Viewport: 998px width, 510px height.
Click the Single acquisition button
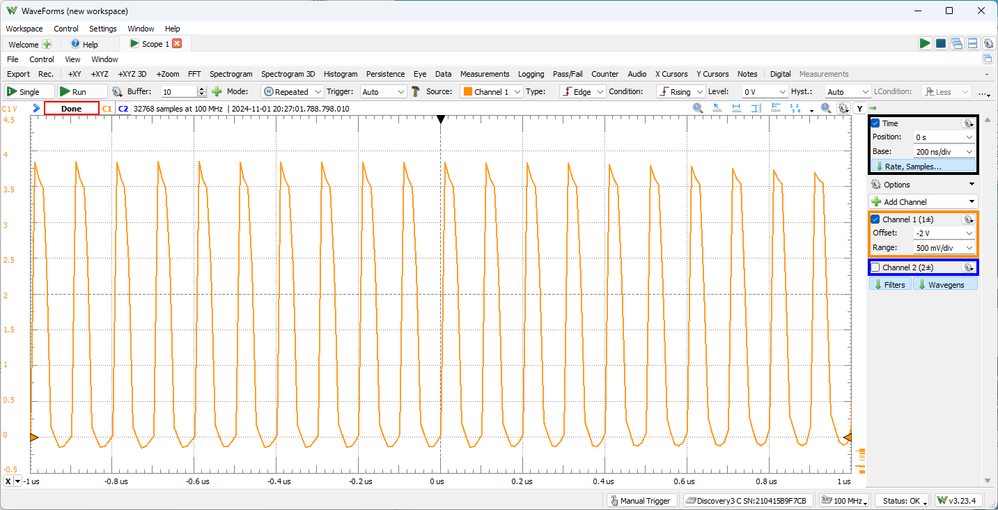(27, 92)
